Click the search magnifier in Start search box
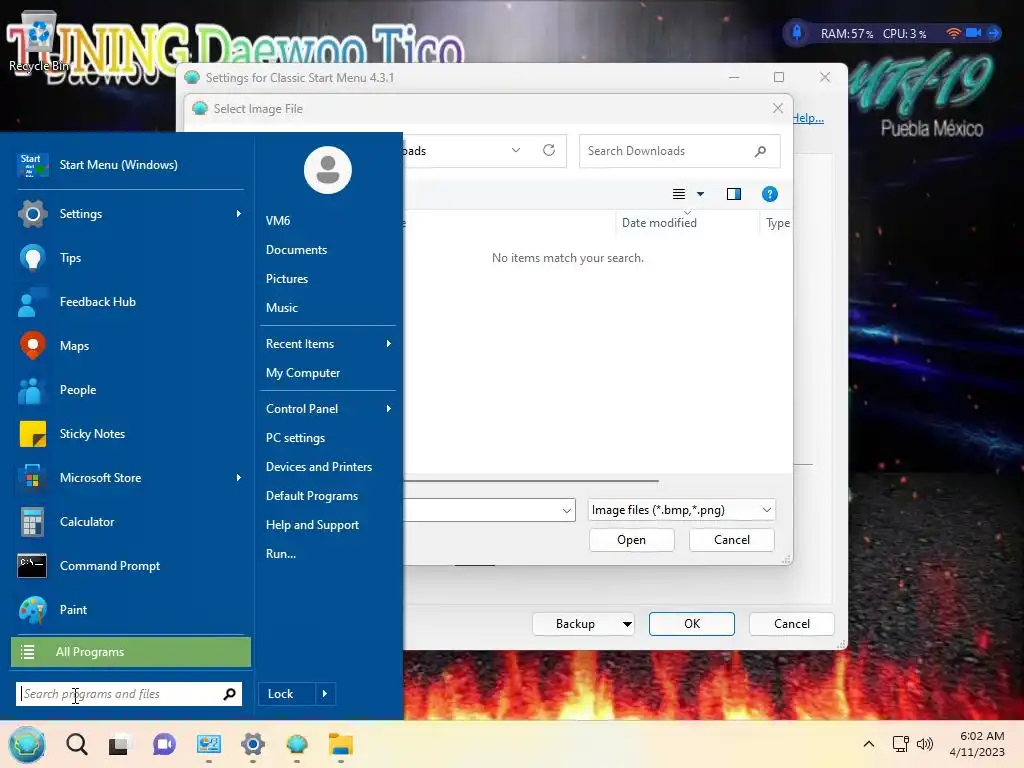 (229, 694)
